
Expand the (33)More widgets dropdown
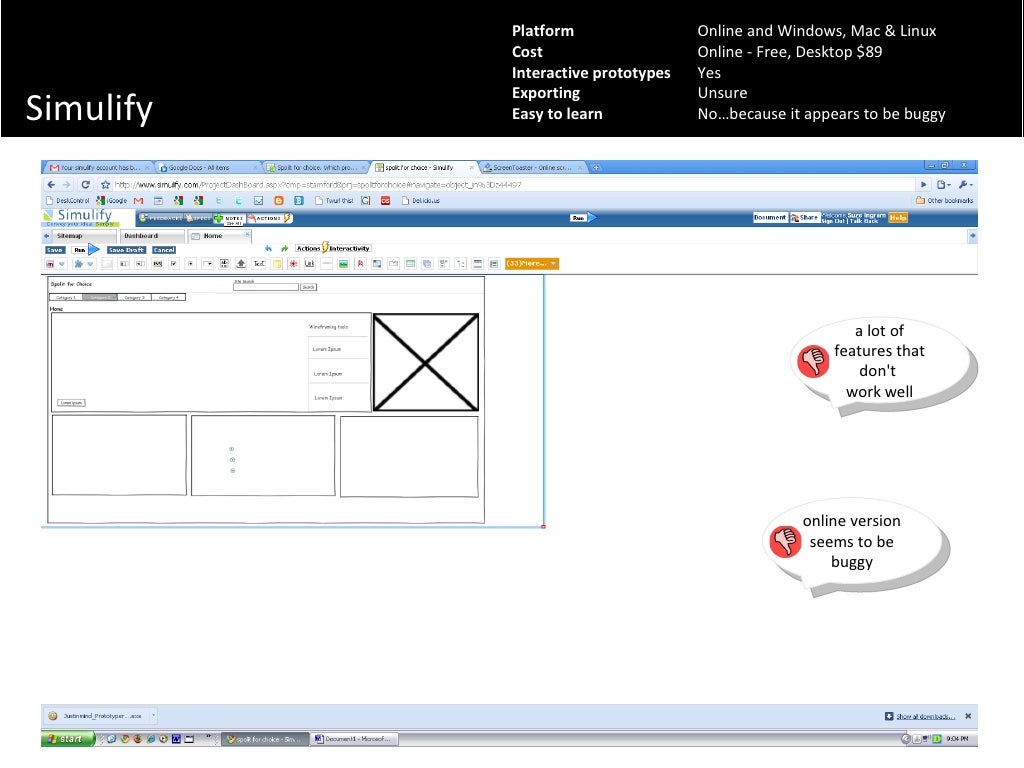(x=532, y=264)
